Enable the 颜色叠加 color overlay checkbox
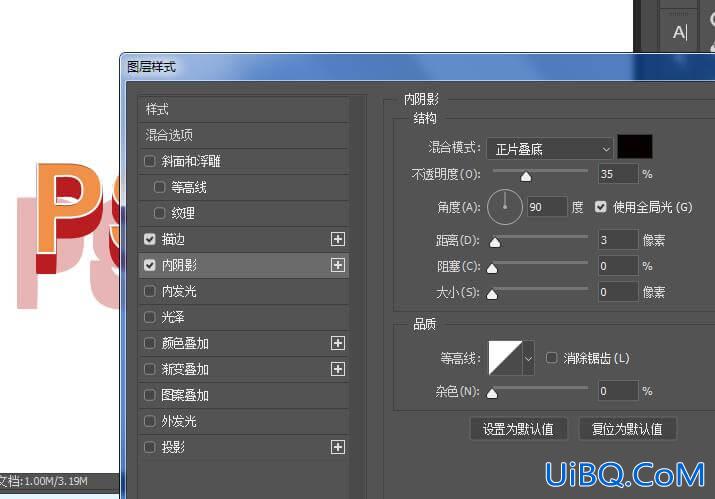Screen dimensions: 715x499 point(150,343)
